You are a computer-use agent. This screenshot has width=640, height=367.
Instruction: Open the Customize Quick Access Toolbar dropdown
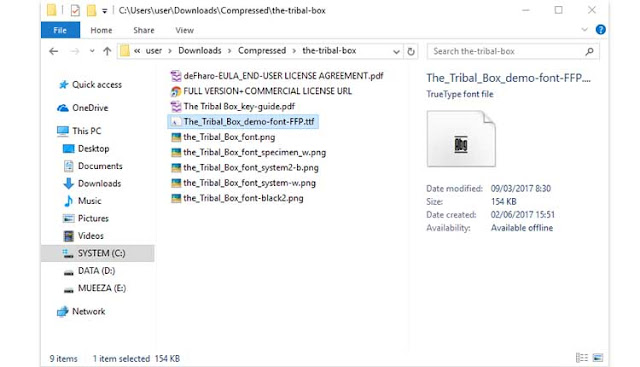[104, 11]
